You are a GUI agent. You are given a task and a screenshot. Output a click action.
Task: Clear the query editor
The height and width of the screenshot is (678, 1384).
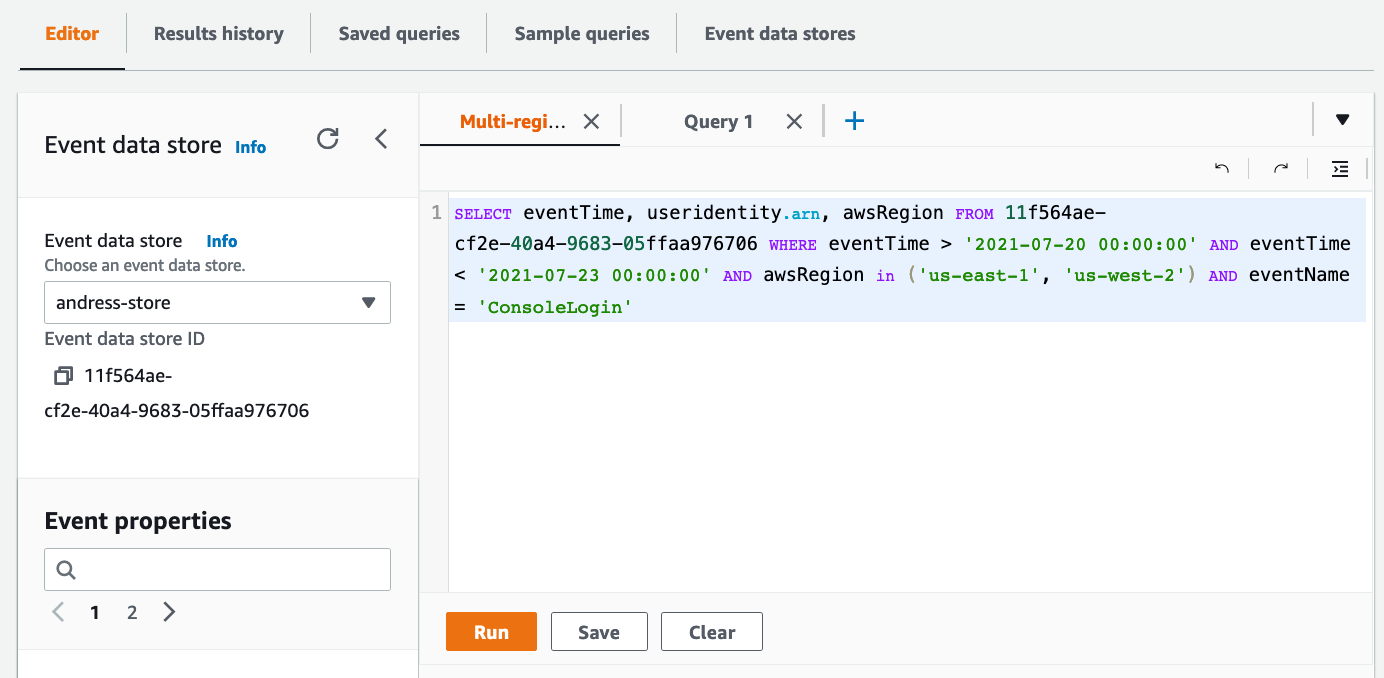711,631
